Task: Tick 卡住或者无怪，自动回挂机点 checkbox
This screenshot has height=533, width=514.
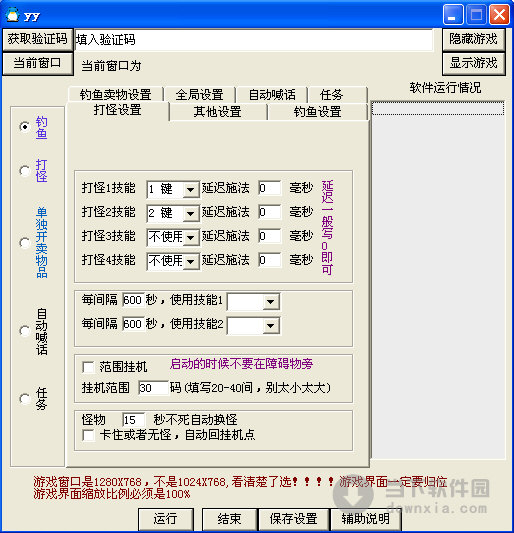Action: click(88, 435)
